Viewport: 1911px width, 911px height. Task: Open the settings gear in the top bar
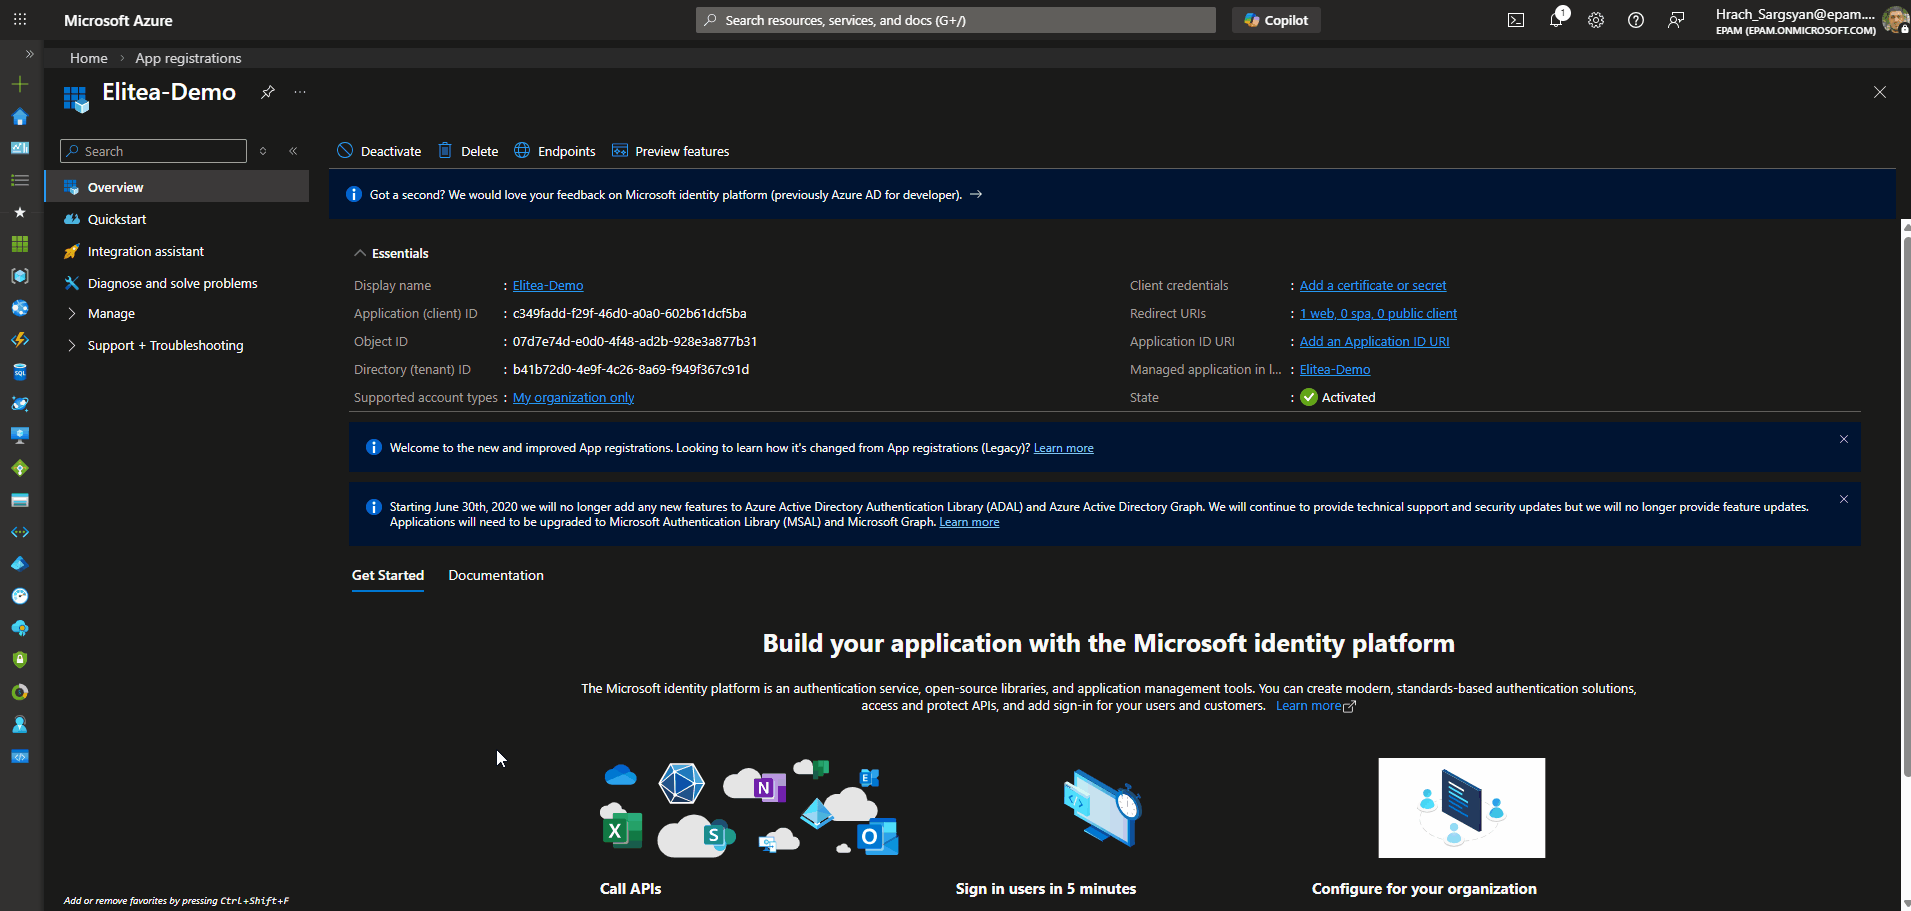pos(1596,20)
